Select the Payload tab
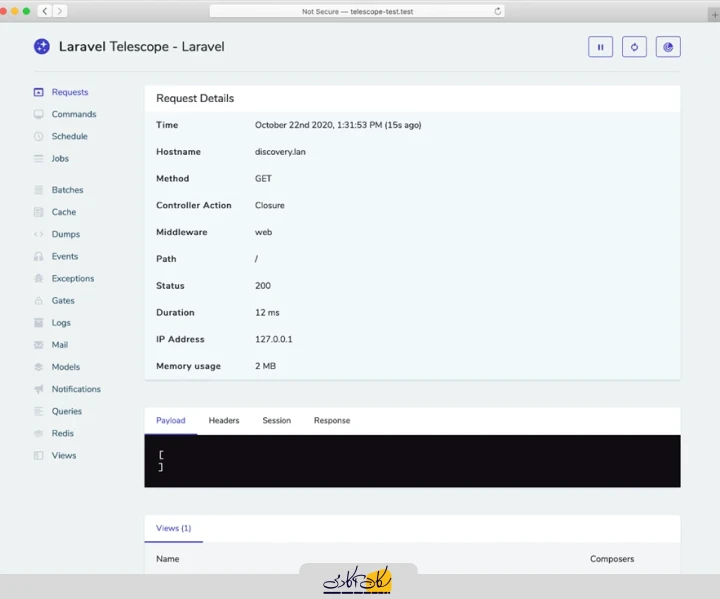 [x=171, y=420]
